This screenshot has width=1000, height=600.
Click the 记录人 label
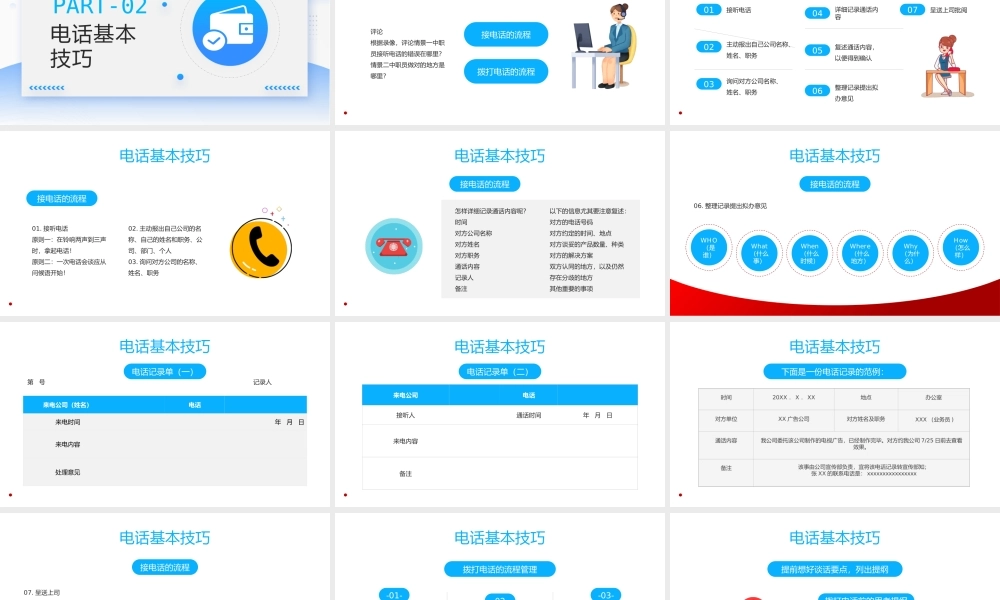pyautogui.click(x=262, y=382)
